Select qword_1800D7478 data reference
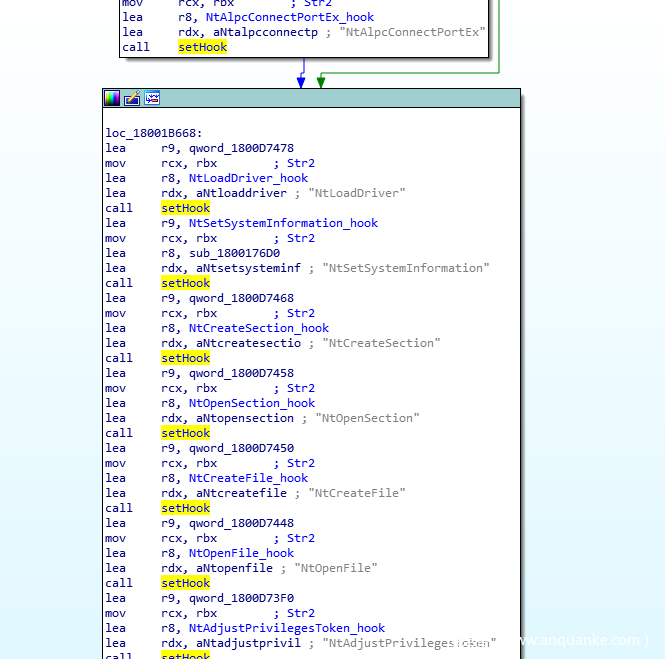The height and width of the screenshot is (659, 665). (241, 148)
